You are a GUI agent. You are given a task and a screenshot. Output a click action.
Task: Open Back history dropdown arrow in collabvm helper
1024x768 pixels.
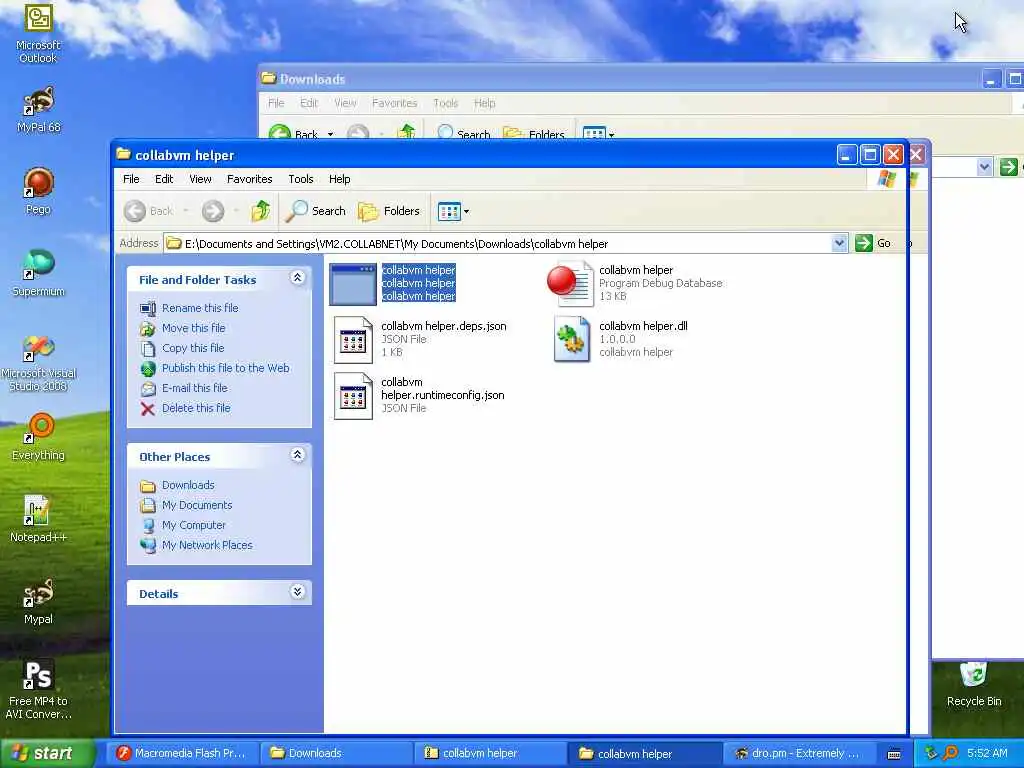point(185,211)
